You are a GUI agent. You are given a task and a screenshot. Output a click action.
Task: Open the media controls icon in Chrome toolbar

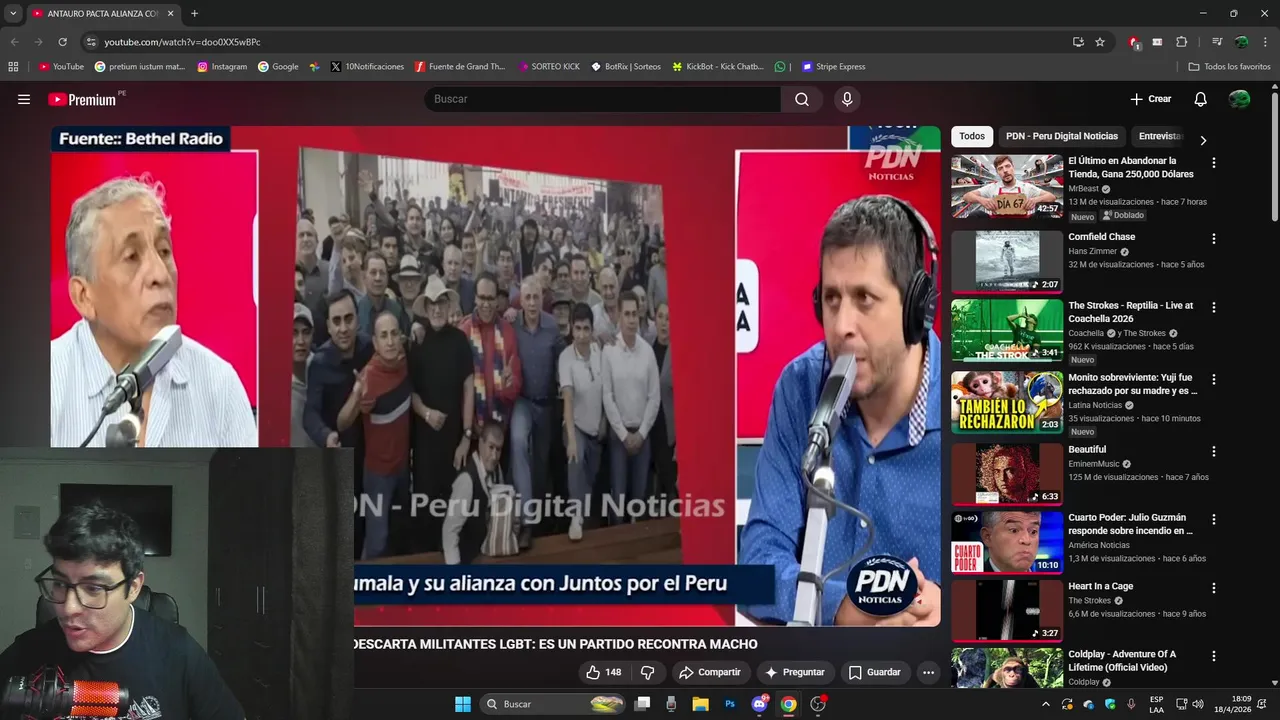tap(1217, 42)
